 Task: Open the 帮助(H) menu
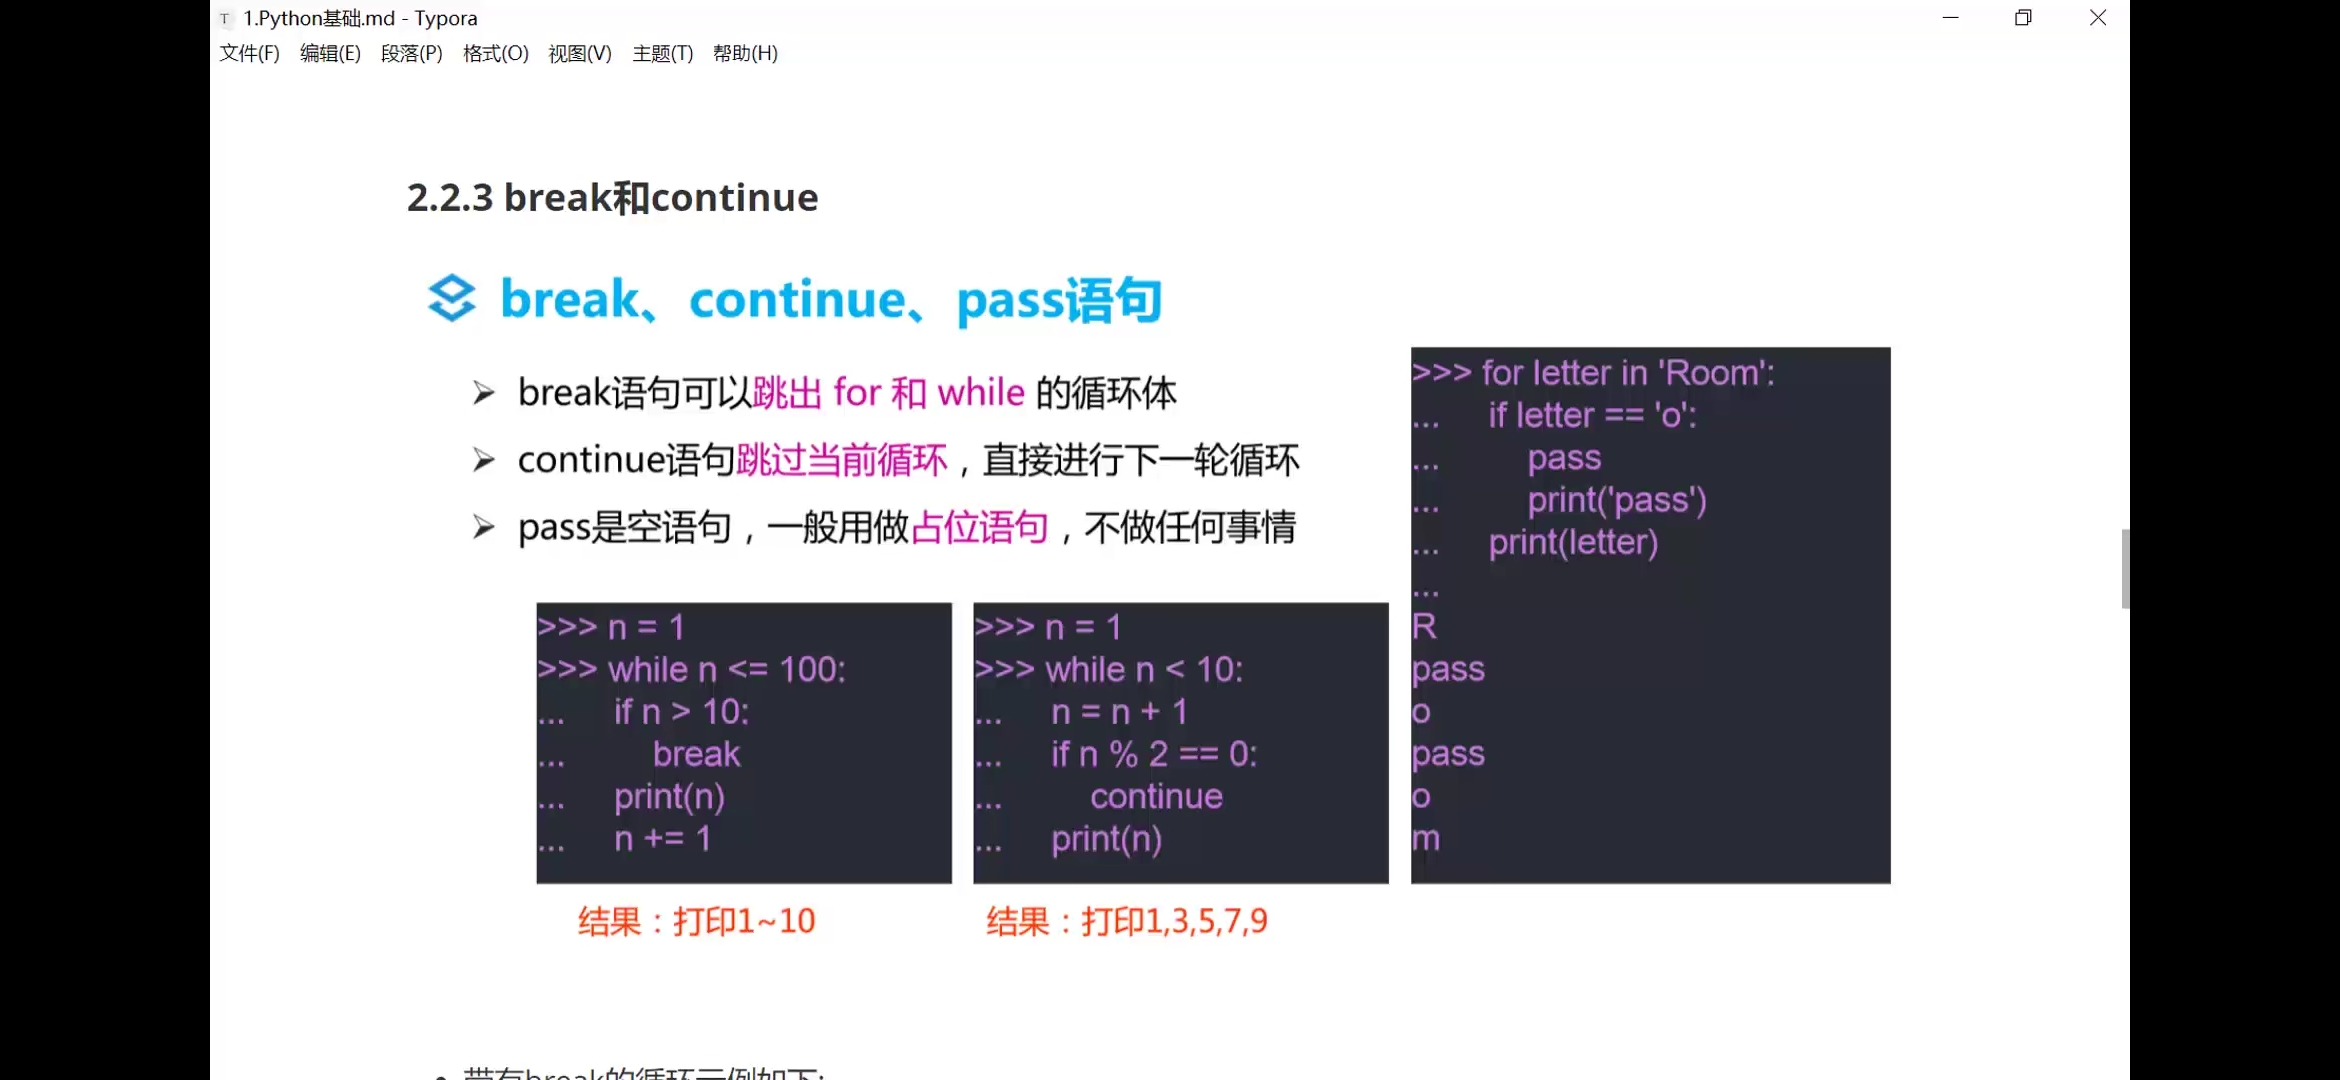pos(745,53)
